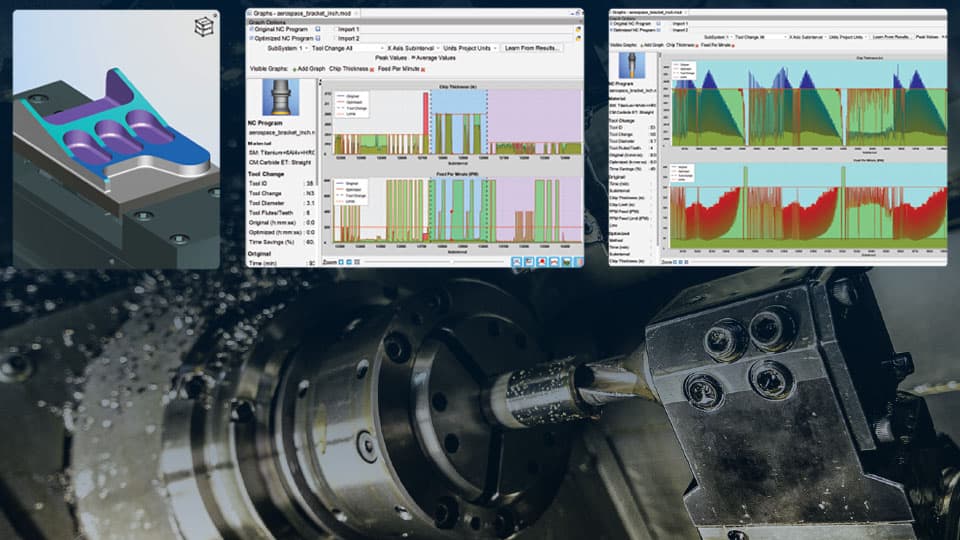The image size is (960, 540).
Task: Remove the Chip Thickness graph via red X
Action: [374, 68]
